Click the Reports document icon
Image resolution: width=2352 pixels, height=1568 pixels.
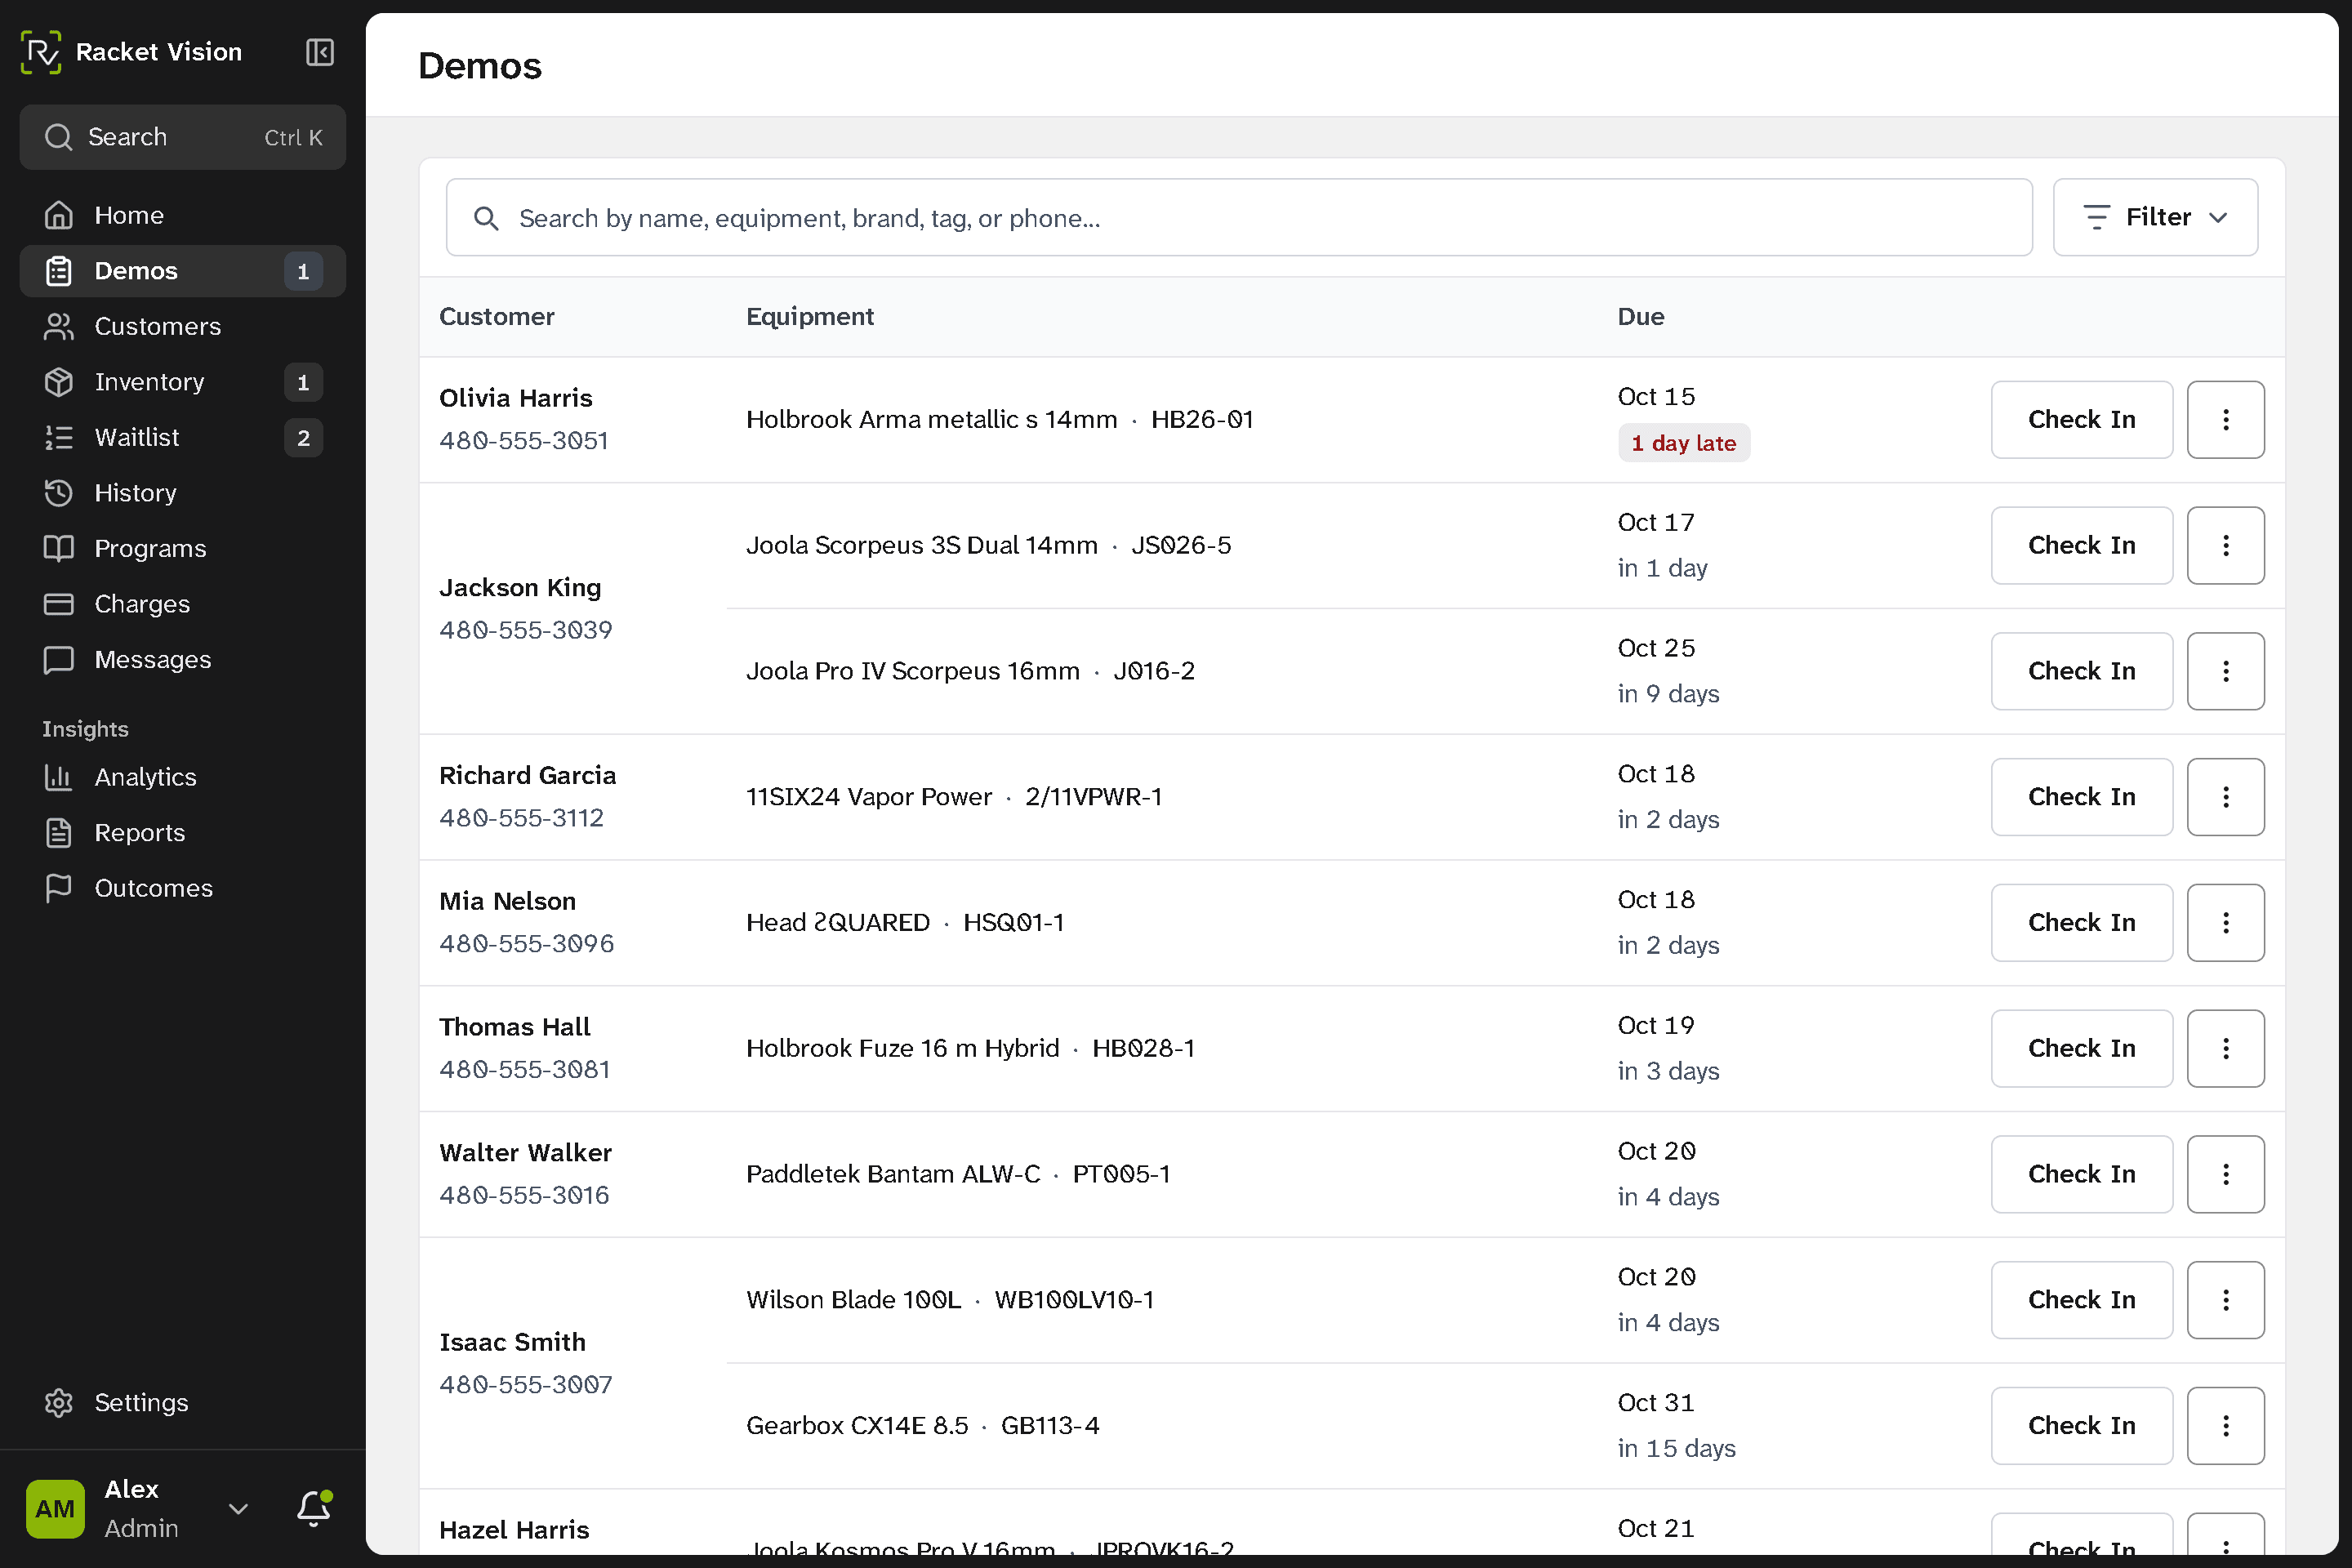59,833
